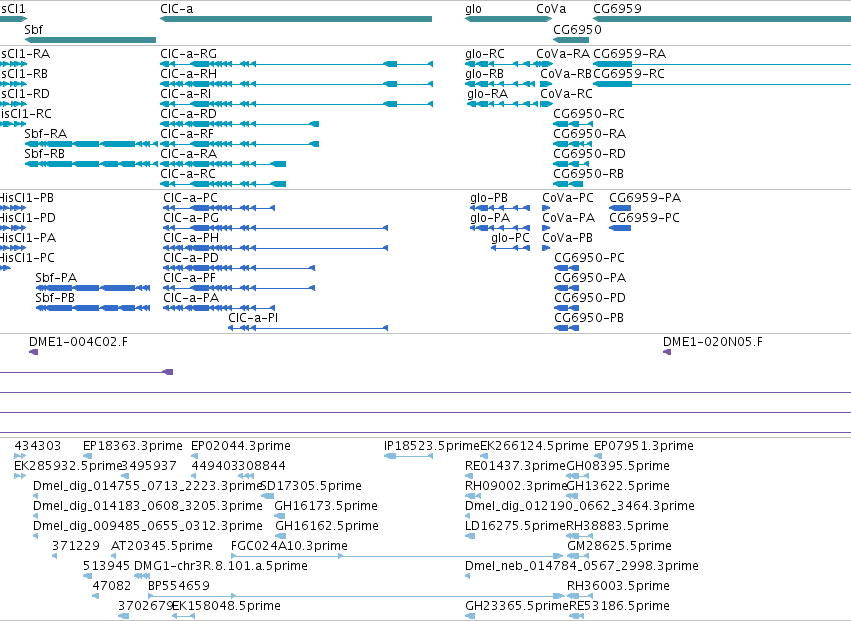
Task: Open EST Dmel_dig_012190_0662_3464.3prime
Action: pos(467,516)
